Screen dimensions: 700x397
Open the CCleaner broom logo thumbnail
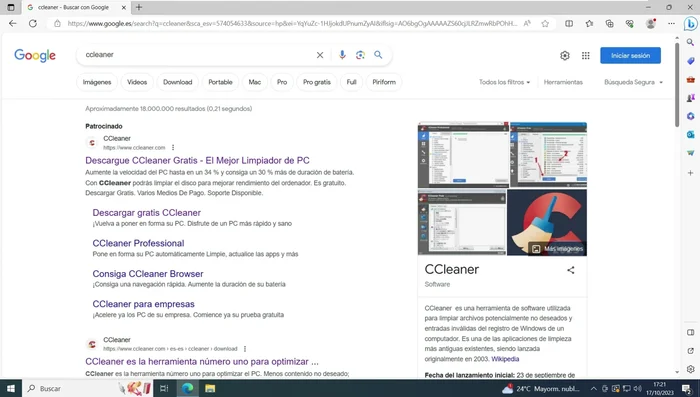click(x=547, y=222)
